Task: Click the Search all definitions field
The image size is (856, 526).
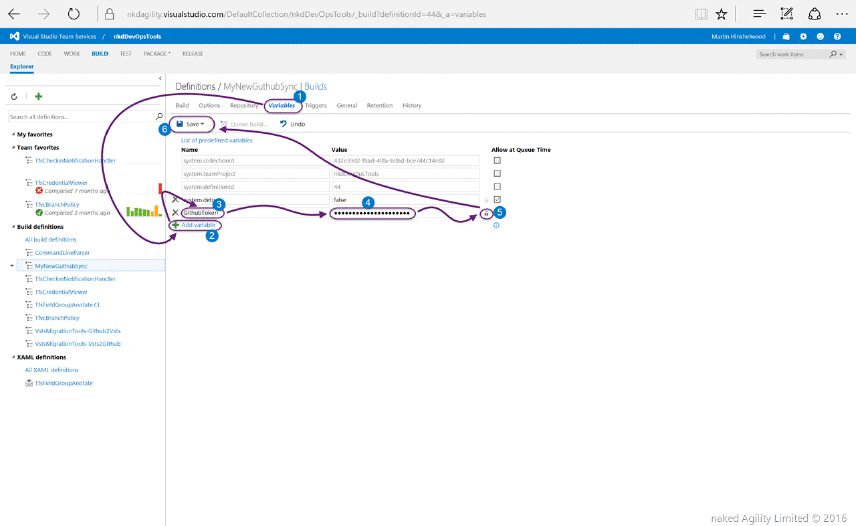Action: pos(82,117)
